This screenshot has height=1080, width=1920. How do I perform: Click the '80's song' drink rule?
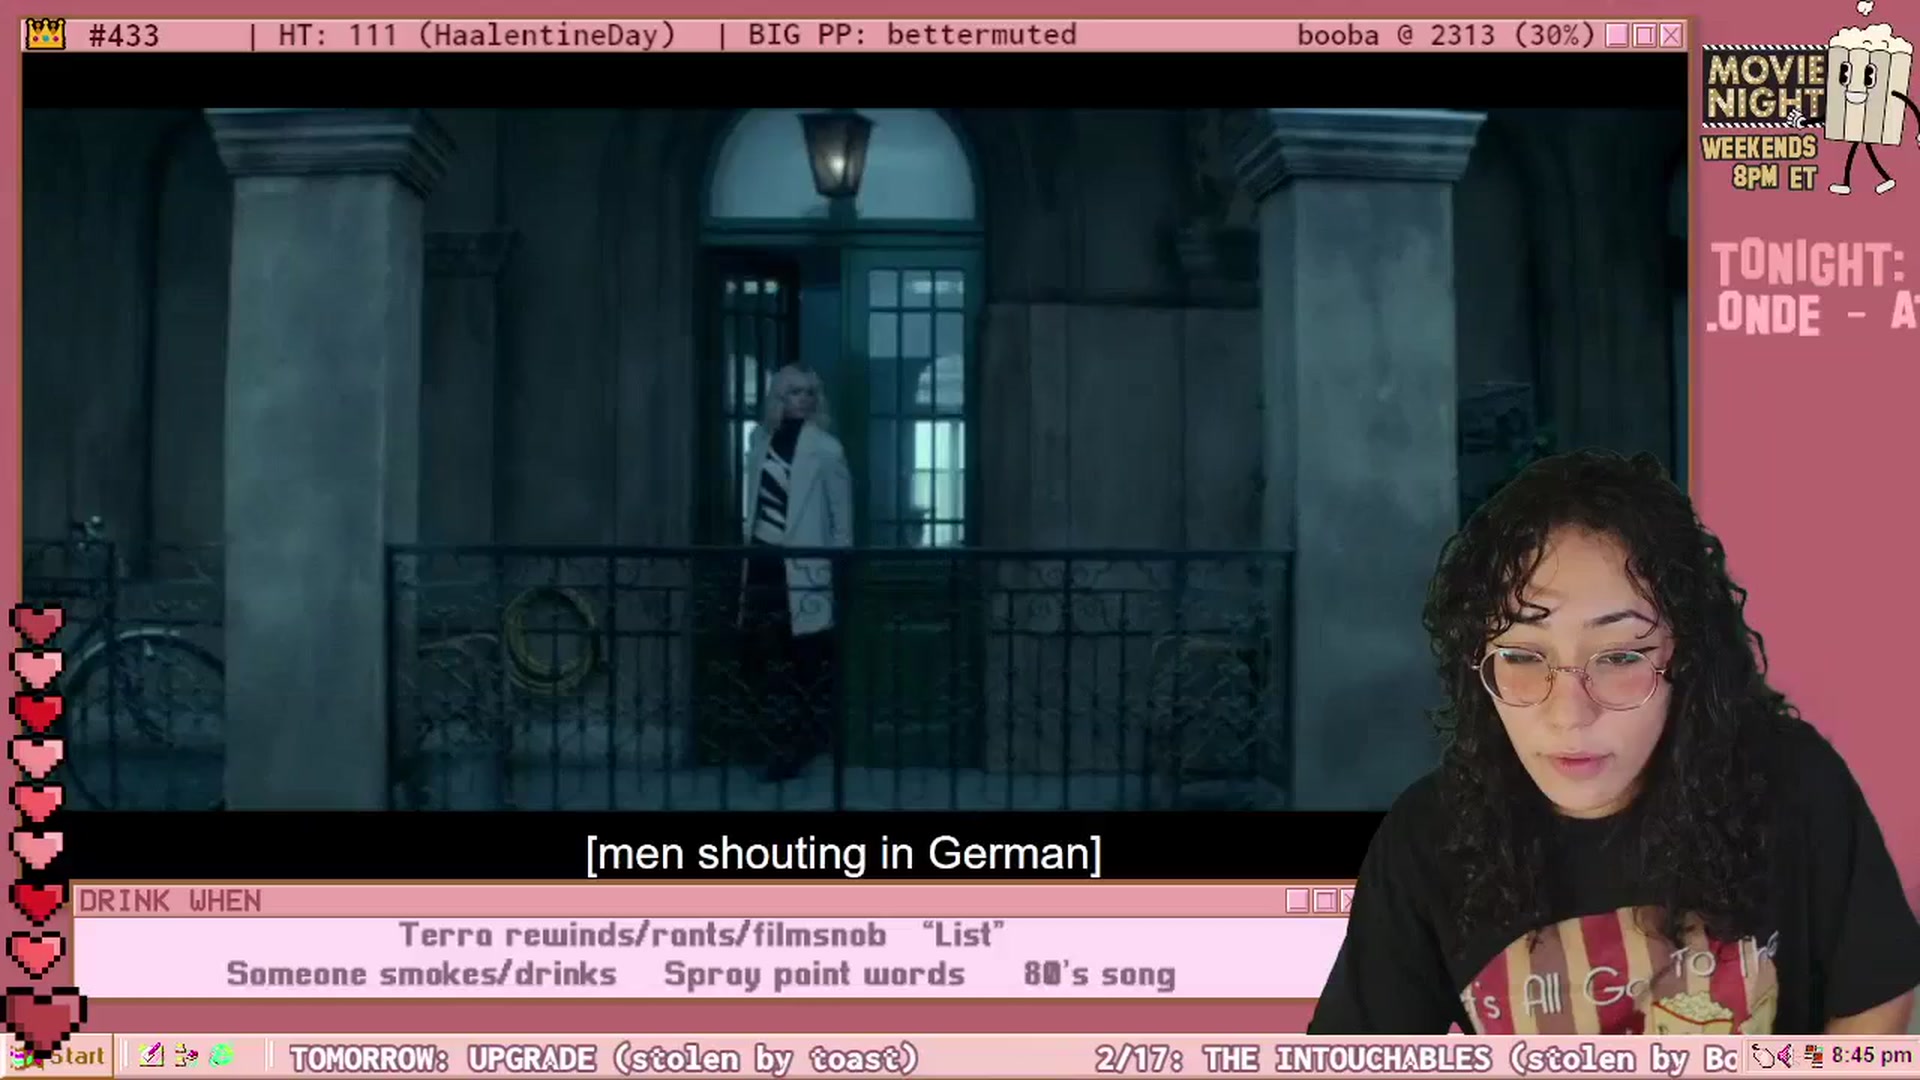1099,974
